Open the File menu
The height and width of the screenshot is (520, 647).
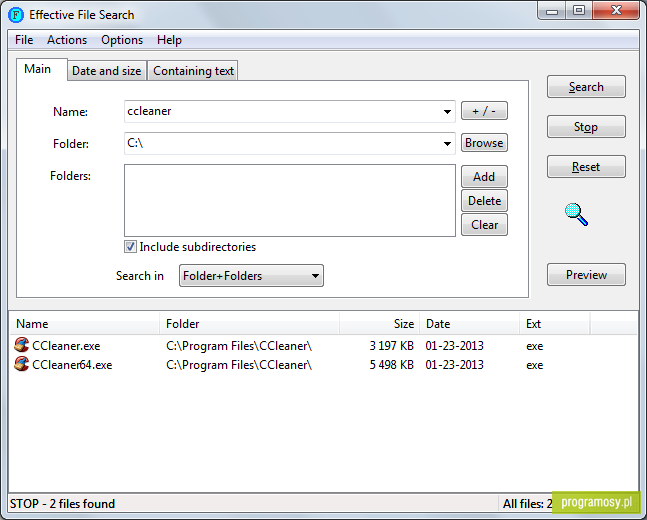pyautogui.click(x=24, y=40)
